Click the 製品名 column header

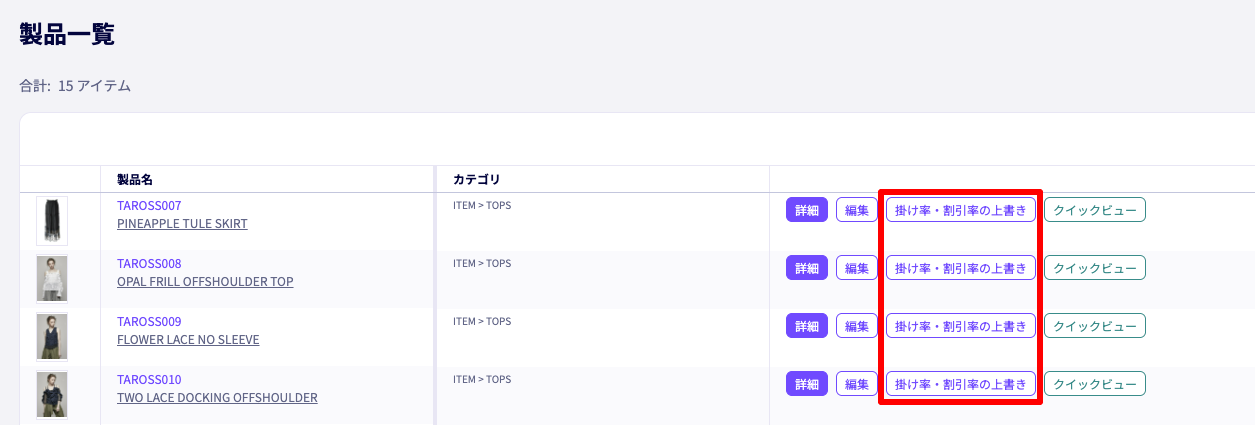coord(135,180)
